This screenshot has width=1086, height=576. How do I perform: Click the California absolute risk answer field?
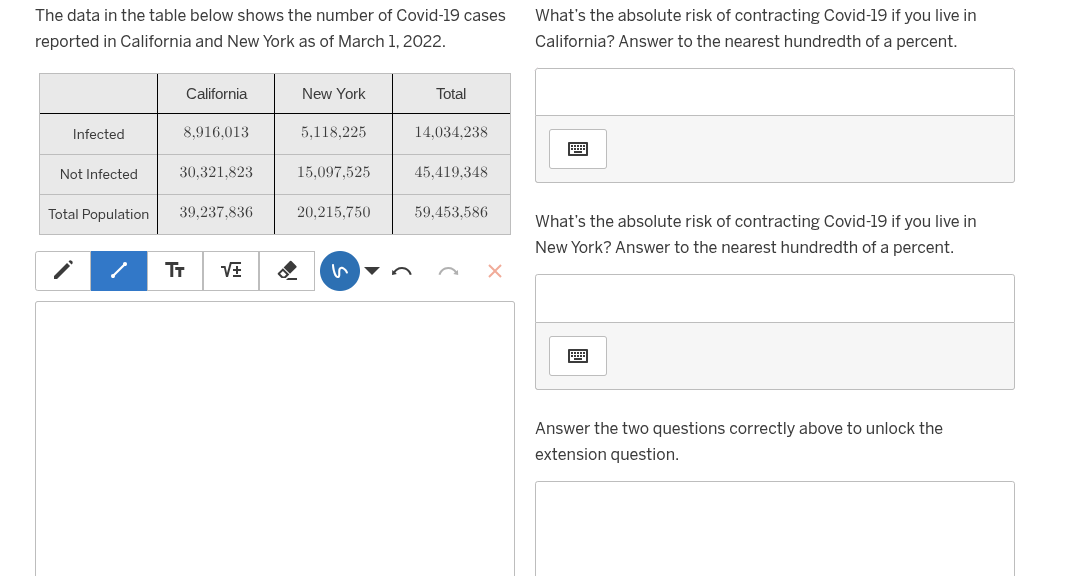[x=774, y=91]
